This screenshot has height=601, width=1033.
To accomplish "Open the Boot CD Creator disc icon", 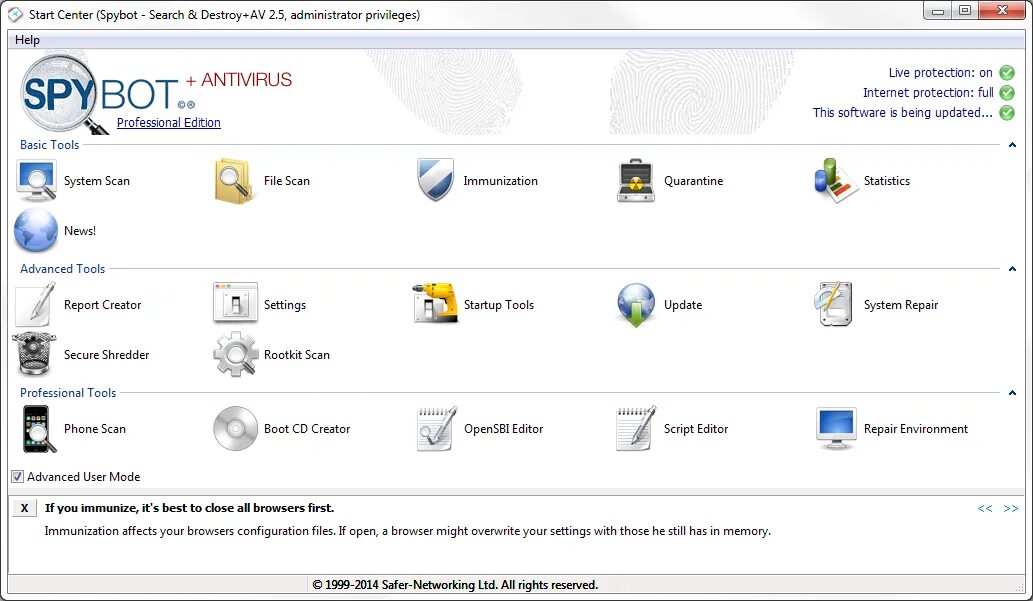I will click(x=235, y=428).
